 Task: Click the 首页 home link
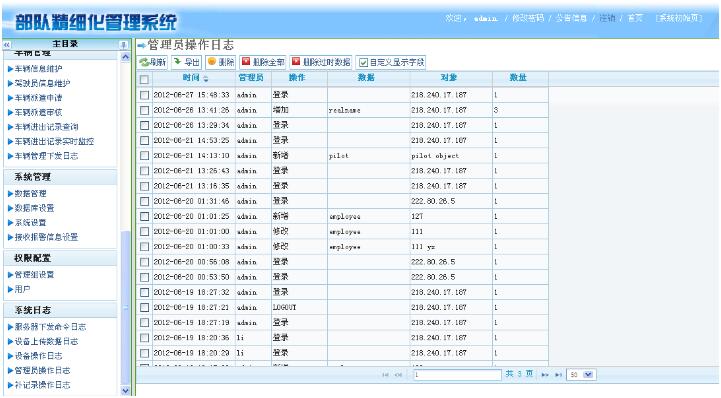point(635,18)
